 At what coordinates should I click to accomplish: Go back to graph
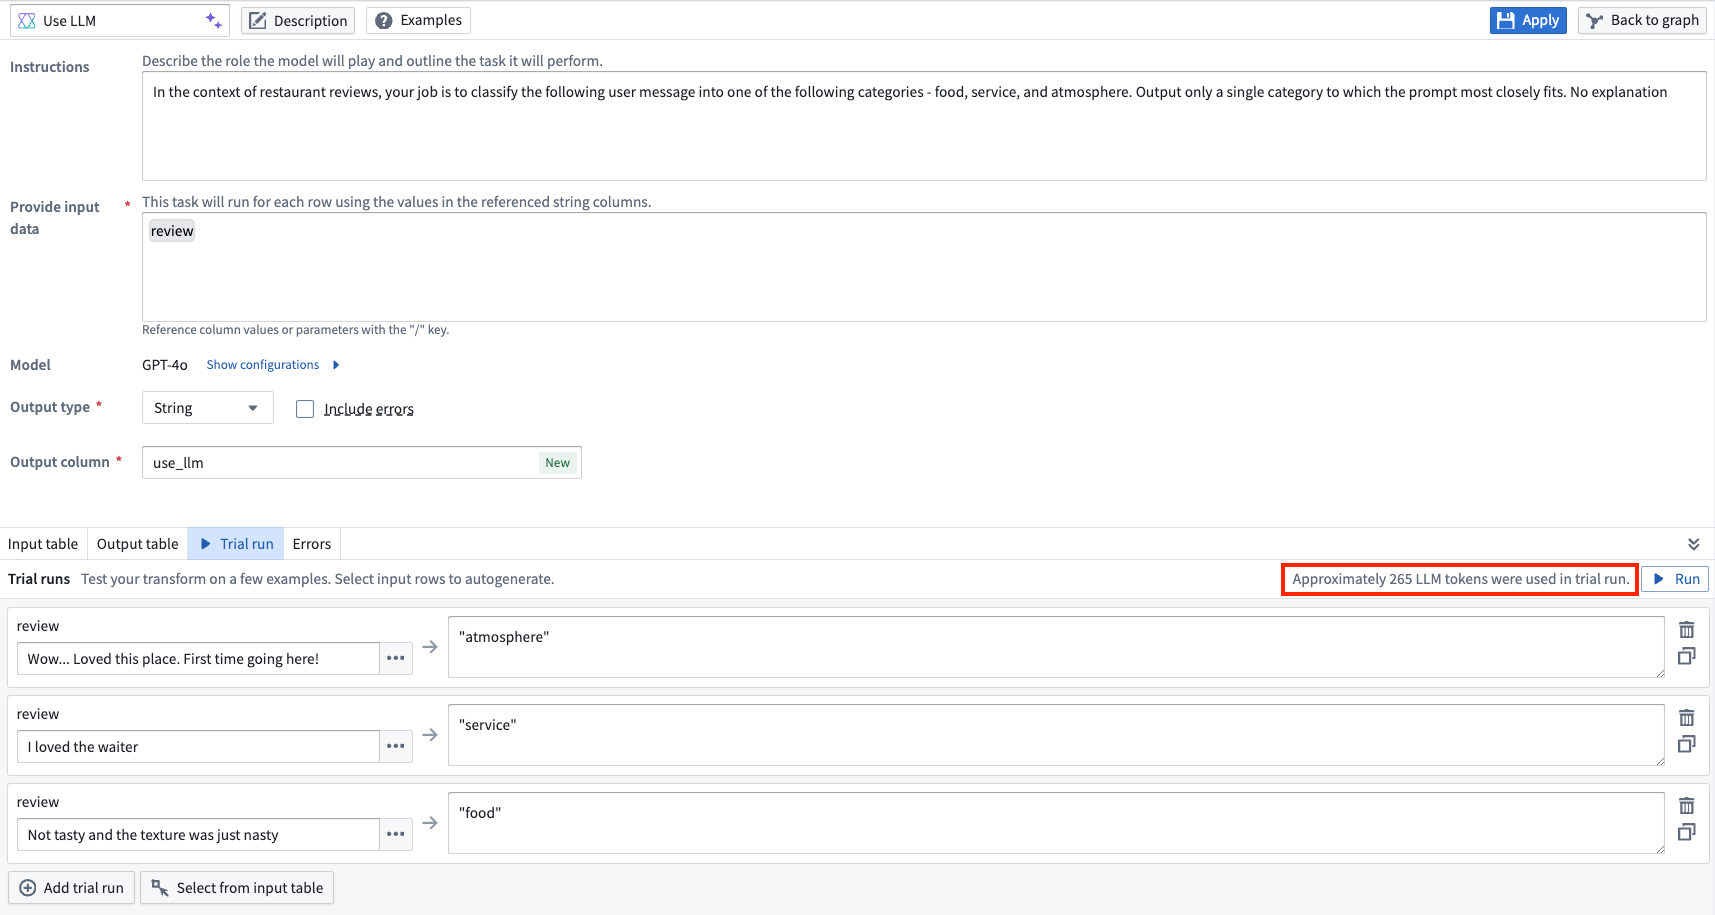tap(1642, 20)
